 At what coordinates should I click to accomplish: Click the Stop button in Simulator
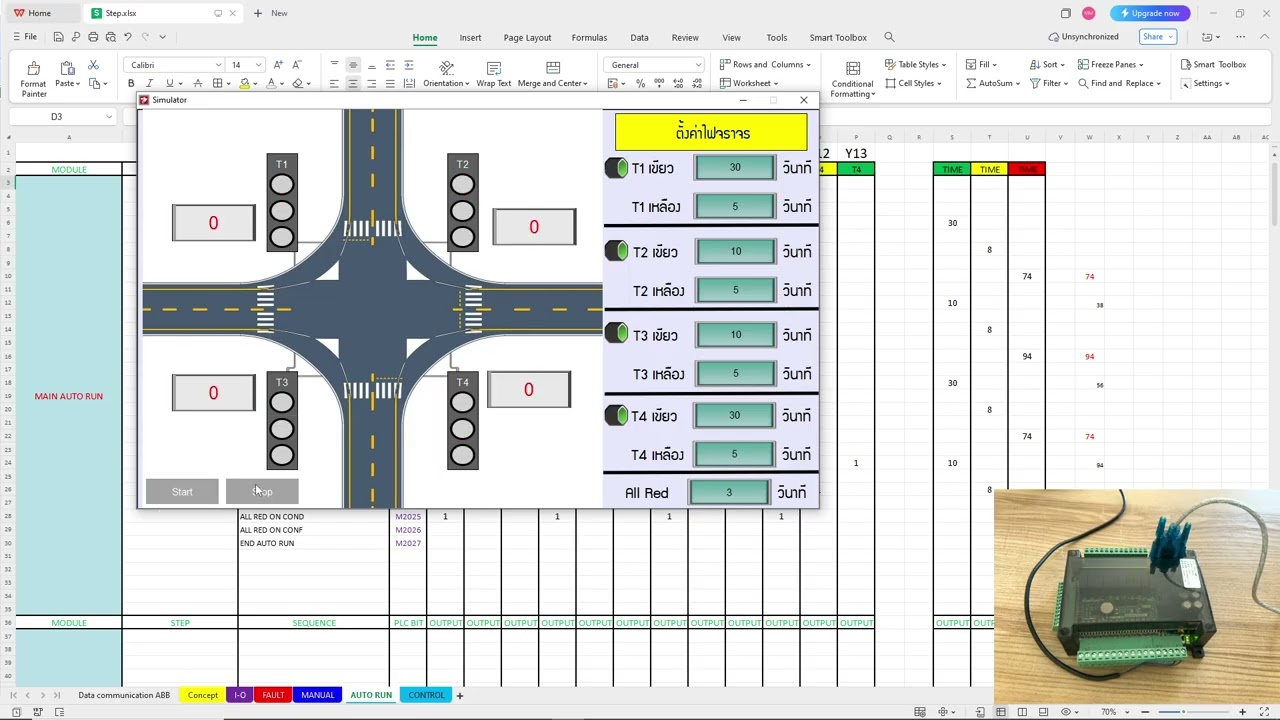[x=262, y=491]
